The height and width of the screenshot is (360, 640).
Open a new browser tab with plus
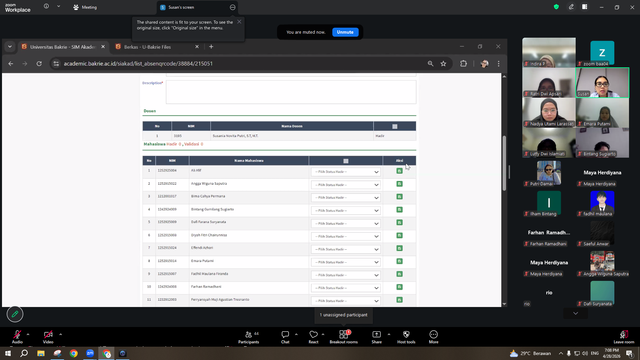[x=211, y=47]
